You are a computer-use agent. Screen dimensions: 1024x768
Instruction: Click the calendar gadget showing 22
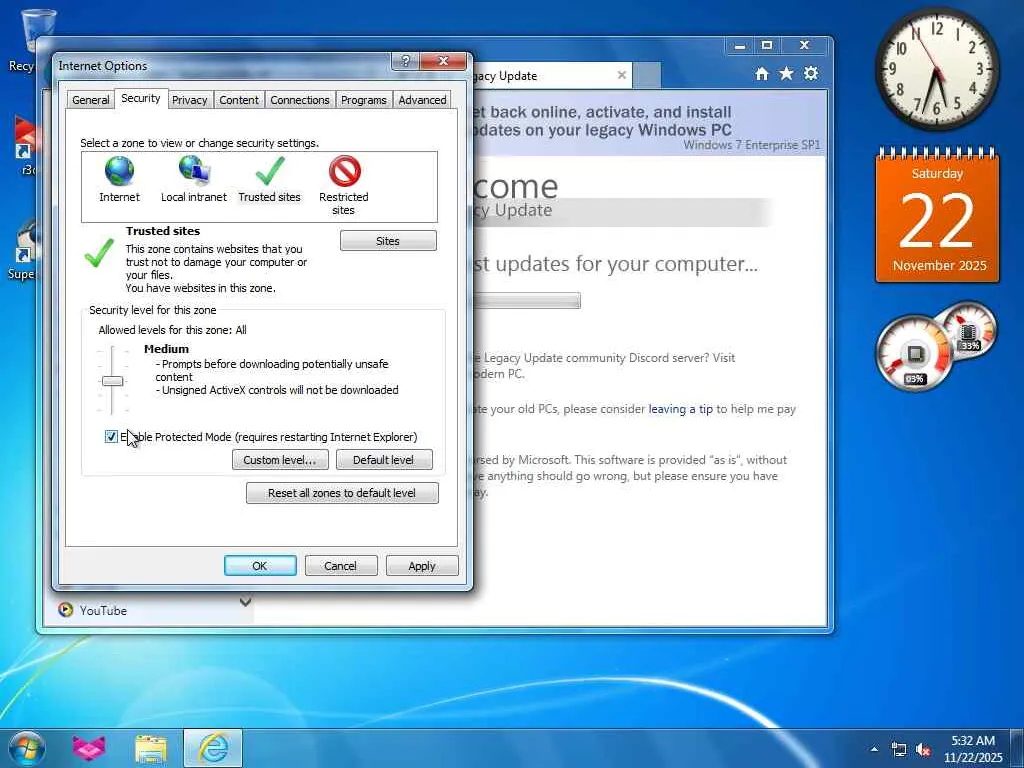937,216
